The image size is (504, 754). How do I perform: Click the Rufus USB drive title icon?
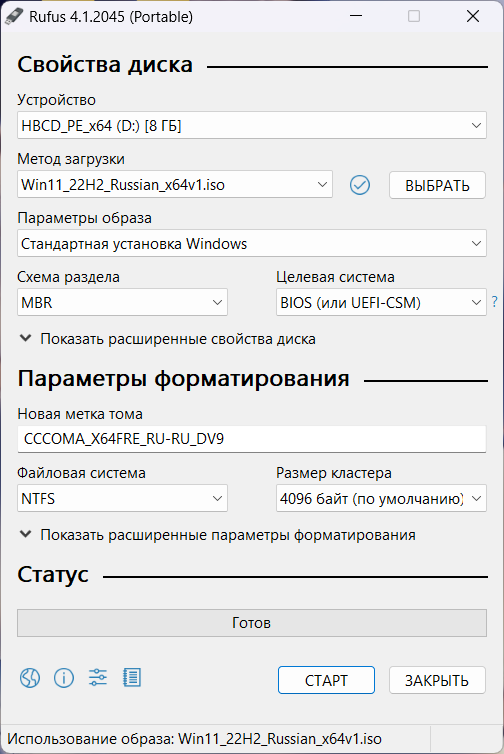[13, 15]
